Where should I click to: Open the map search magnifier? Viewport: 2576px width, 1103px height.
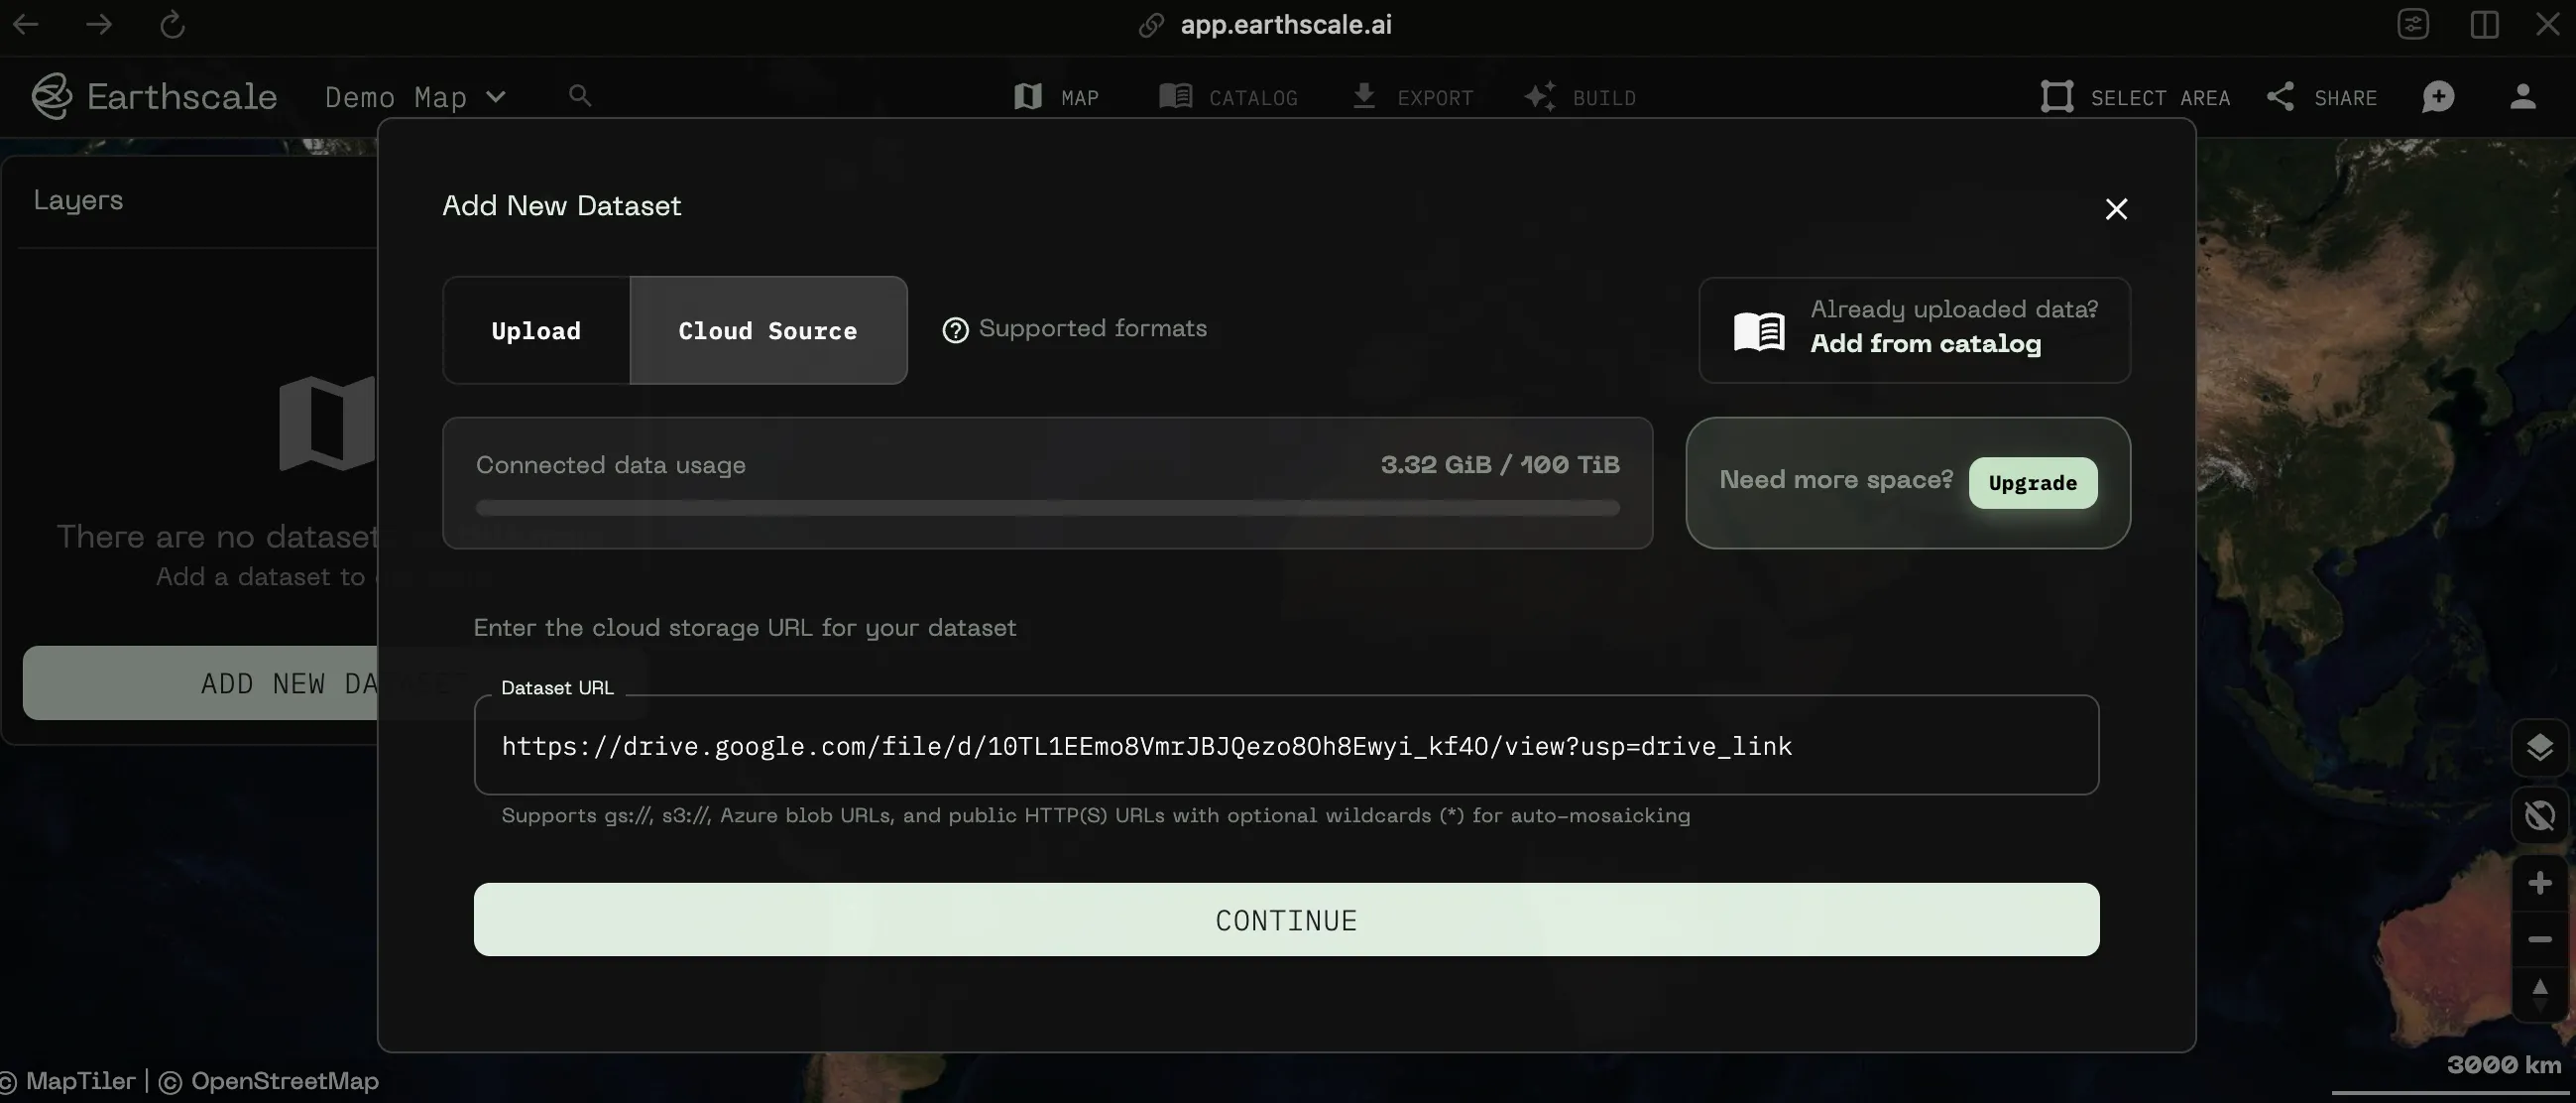(x=580, y=96)
